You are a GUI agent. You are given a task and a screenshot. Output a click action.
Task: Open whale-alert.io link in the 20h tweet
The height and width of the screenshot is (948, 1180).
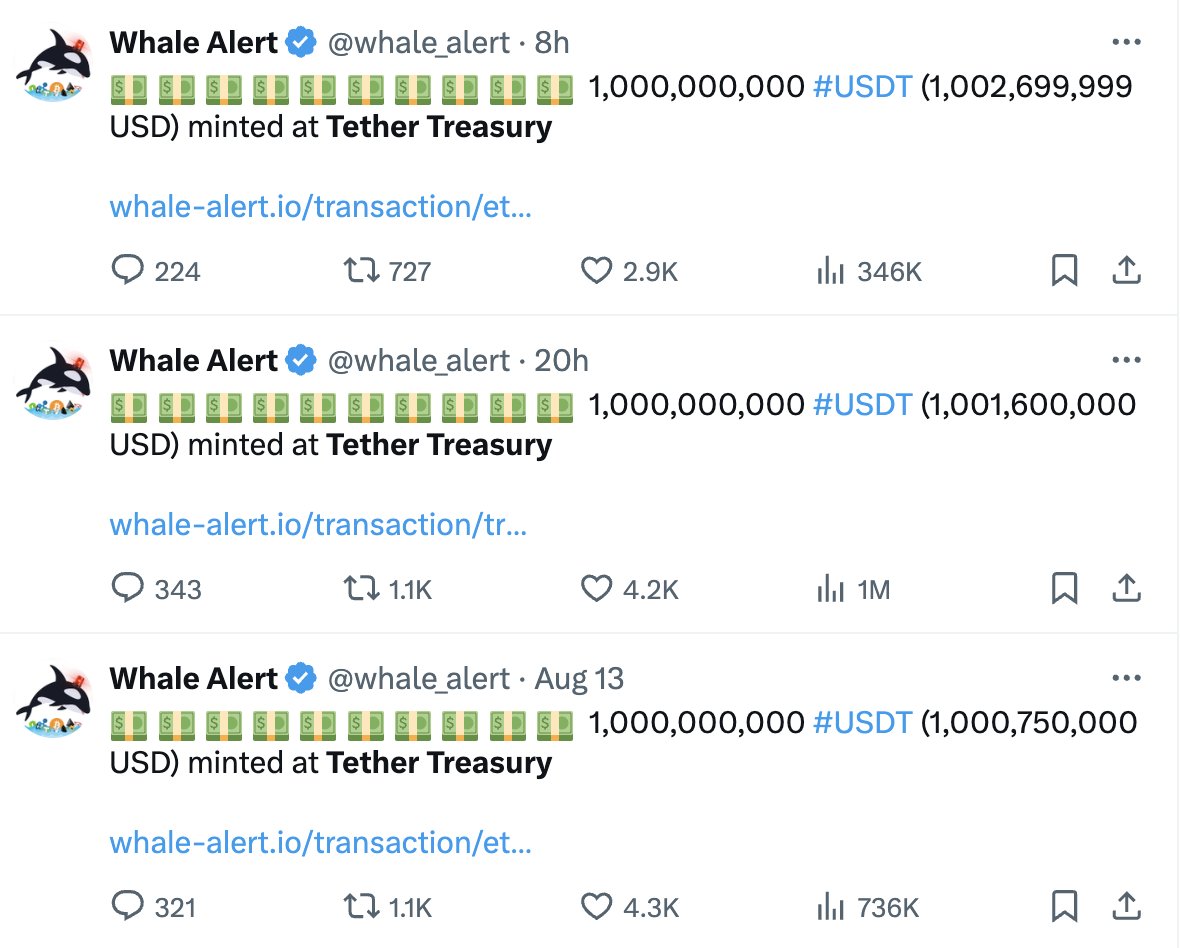point(318,525)
